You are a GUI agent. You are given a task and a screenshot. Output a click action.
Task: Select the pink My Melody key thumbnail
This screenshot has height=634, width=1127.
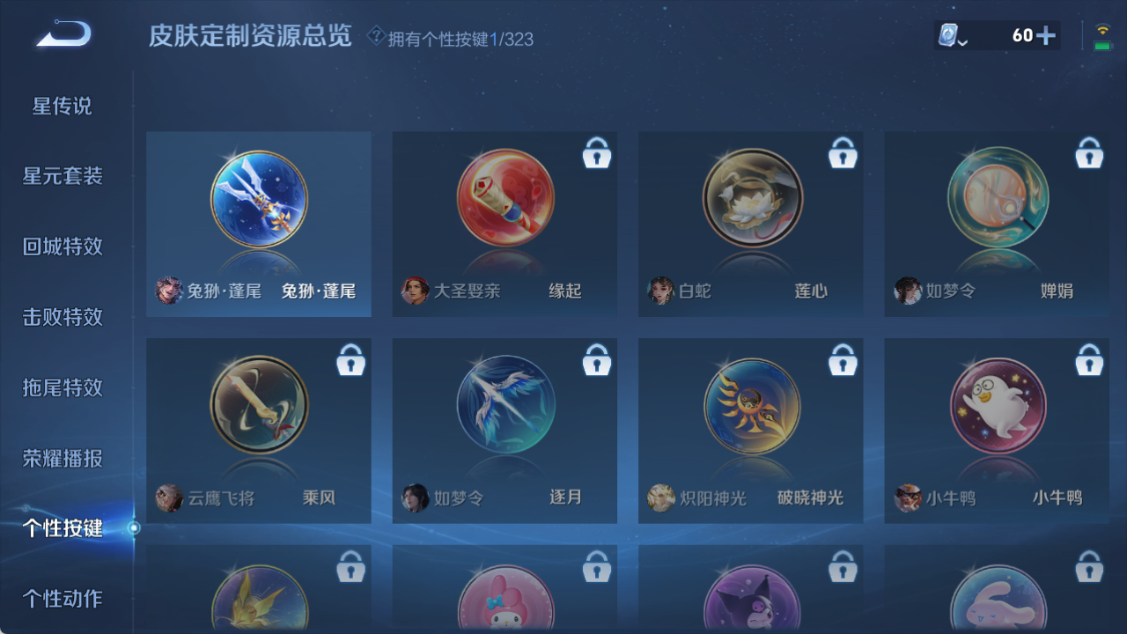[506, 599]
